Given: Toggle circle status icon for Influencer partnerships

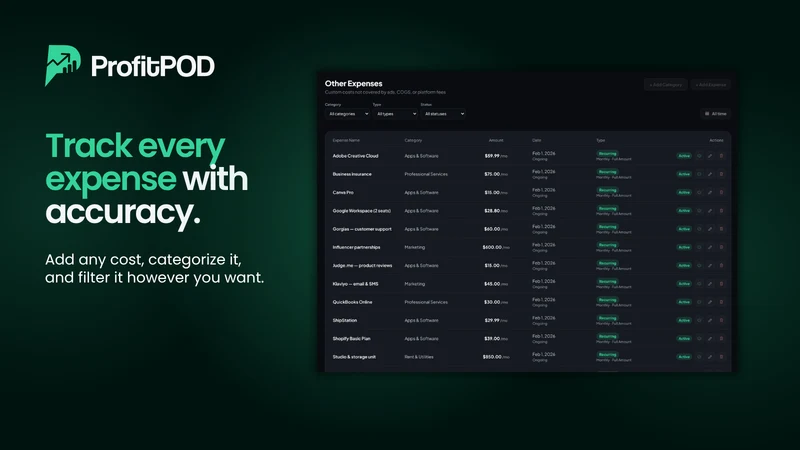Looking at the screenshot, I should coord(699,247).
